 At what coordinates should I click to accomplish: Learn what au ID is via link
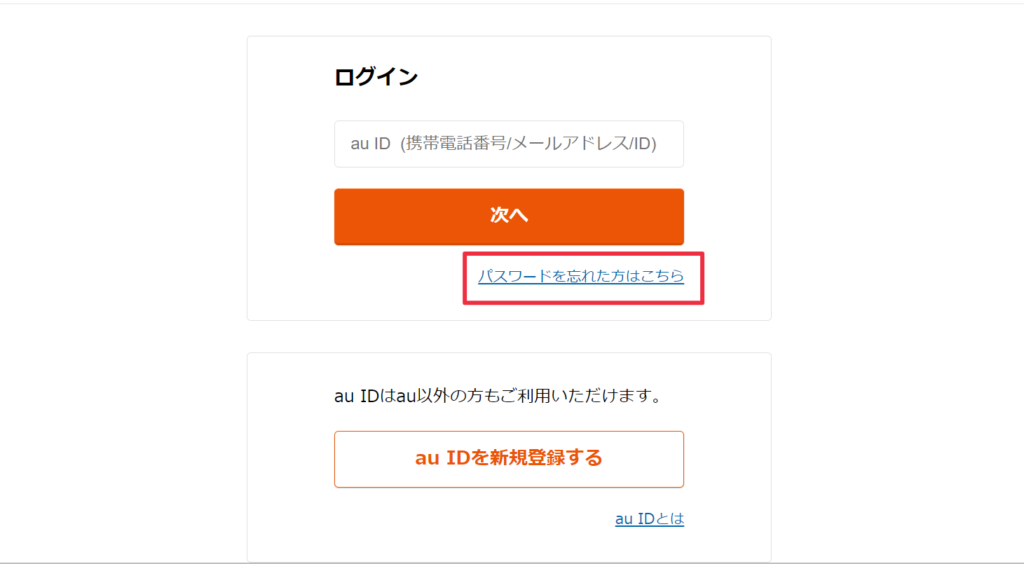pos(649,519)
